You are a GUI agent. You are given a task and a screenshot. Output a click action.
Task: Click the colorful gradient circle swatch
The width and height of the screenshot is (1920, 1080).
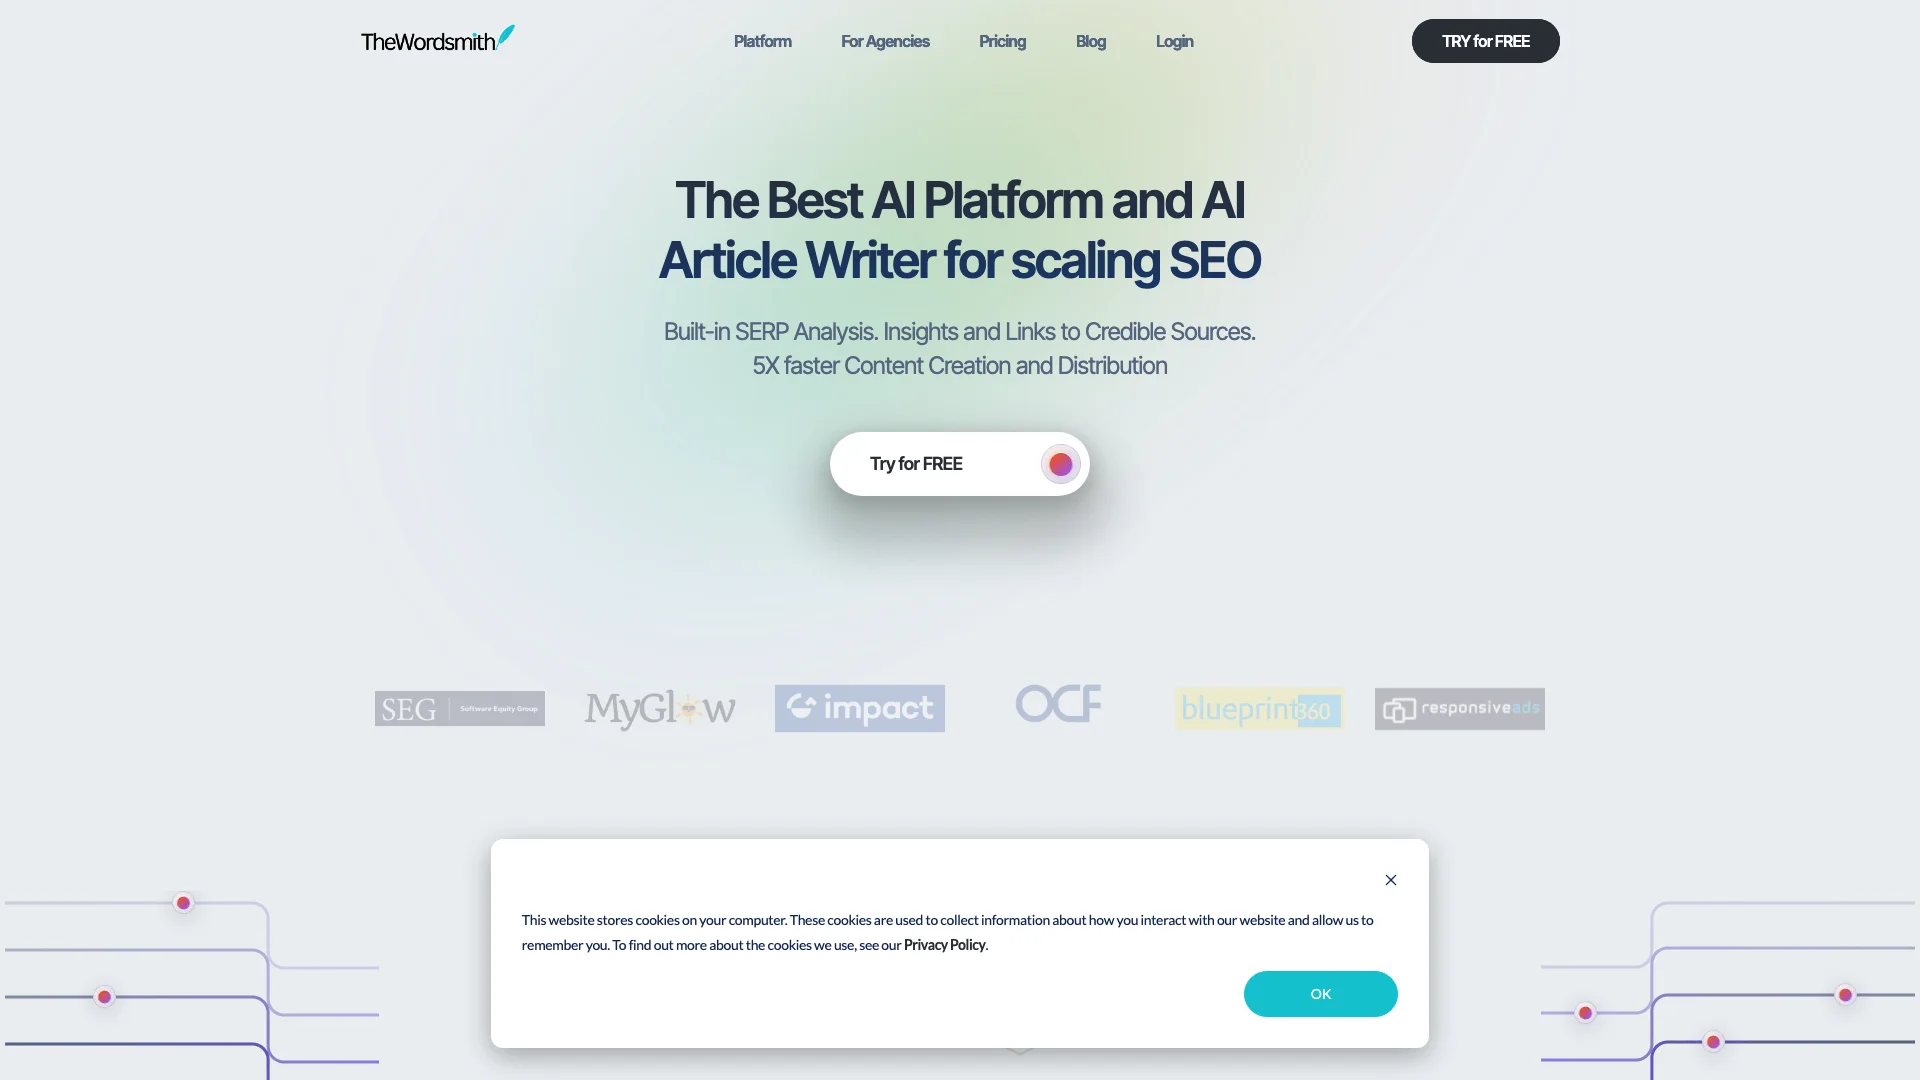pos(1060,464)
